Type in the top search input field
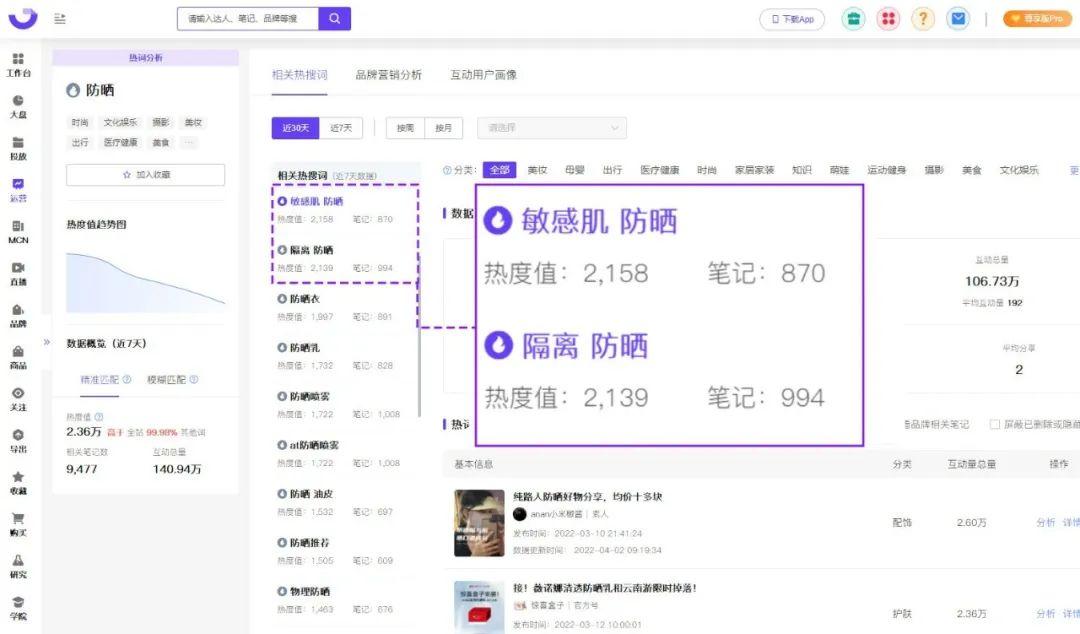This screenshot has width=1080, height=634. 247,19
